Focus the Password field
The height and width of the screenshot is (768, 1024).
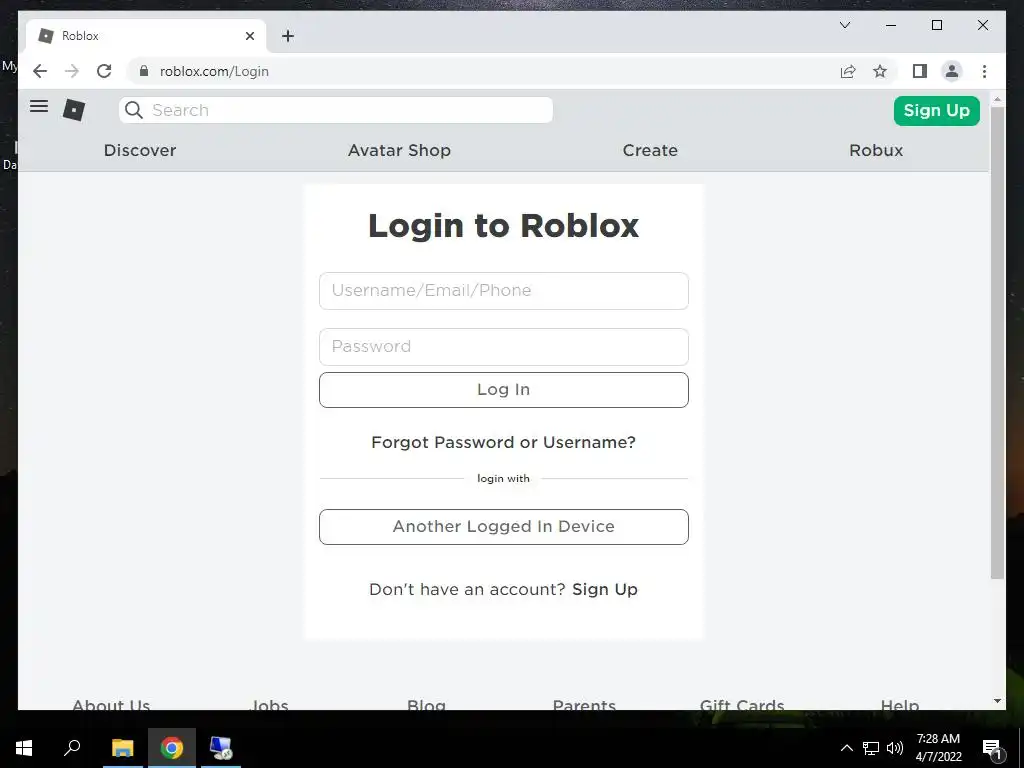[504, 347]
